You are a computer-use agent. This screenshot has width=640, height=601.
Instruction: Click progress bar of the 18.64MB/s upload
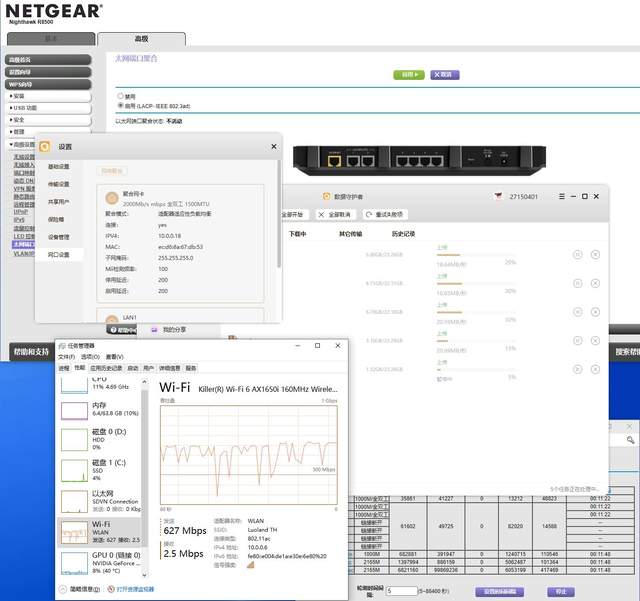click(x=476, y=255)
